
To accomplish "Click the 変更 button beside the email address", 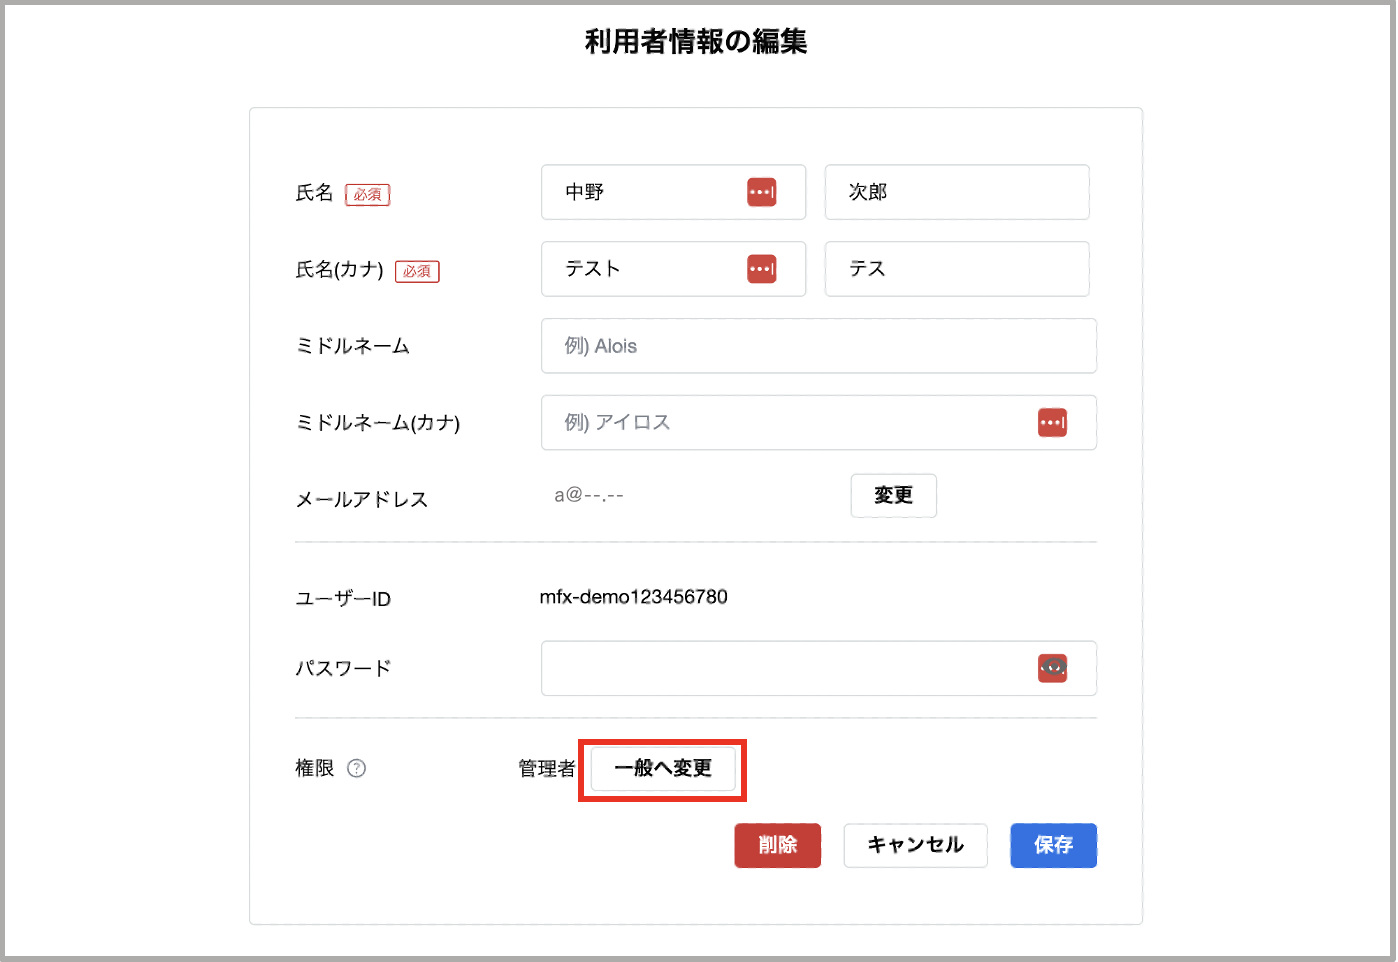I will pyautogui.click(x=893, y=495).
